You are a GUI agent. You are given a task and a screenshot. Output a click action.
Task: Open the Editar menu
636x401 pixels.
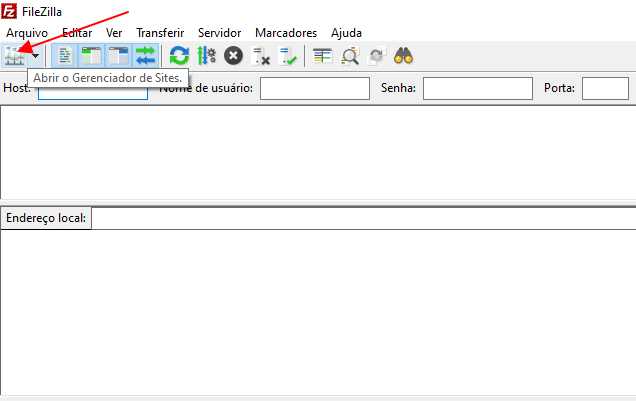click(77, 33)
